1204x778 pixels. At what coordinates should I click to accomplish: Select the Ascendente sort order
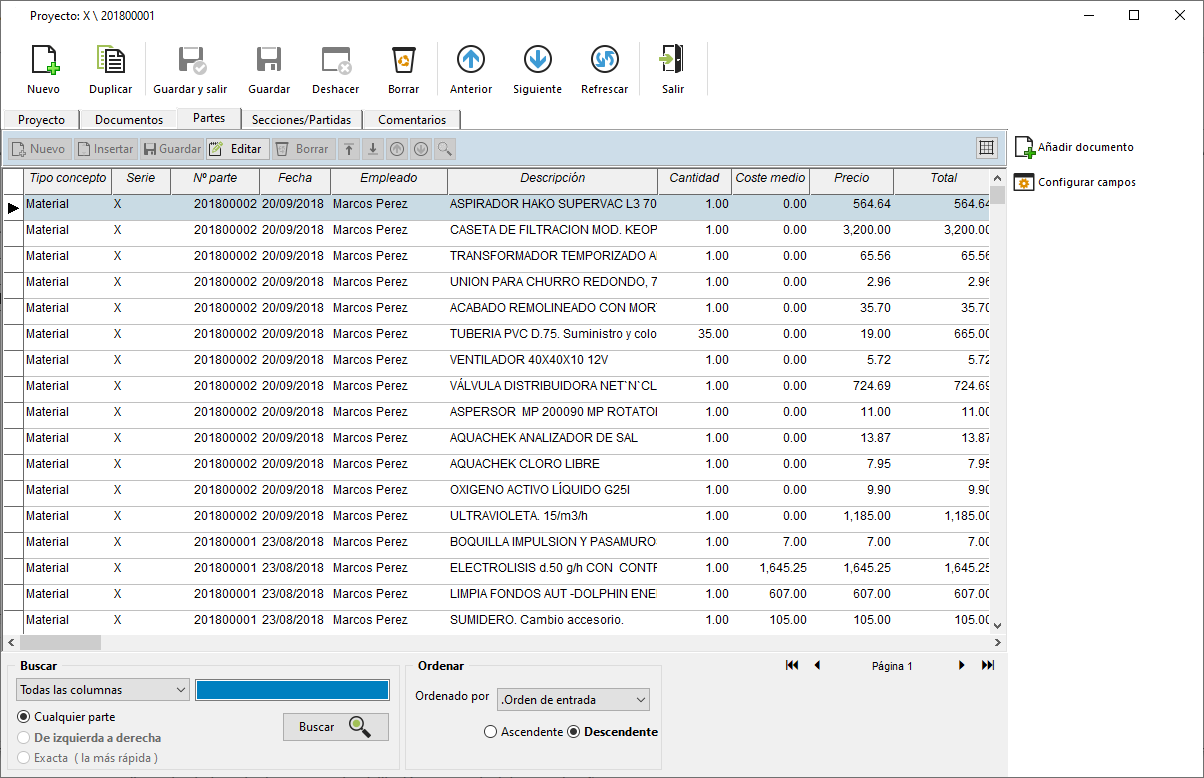point(523,732)
